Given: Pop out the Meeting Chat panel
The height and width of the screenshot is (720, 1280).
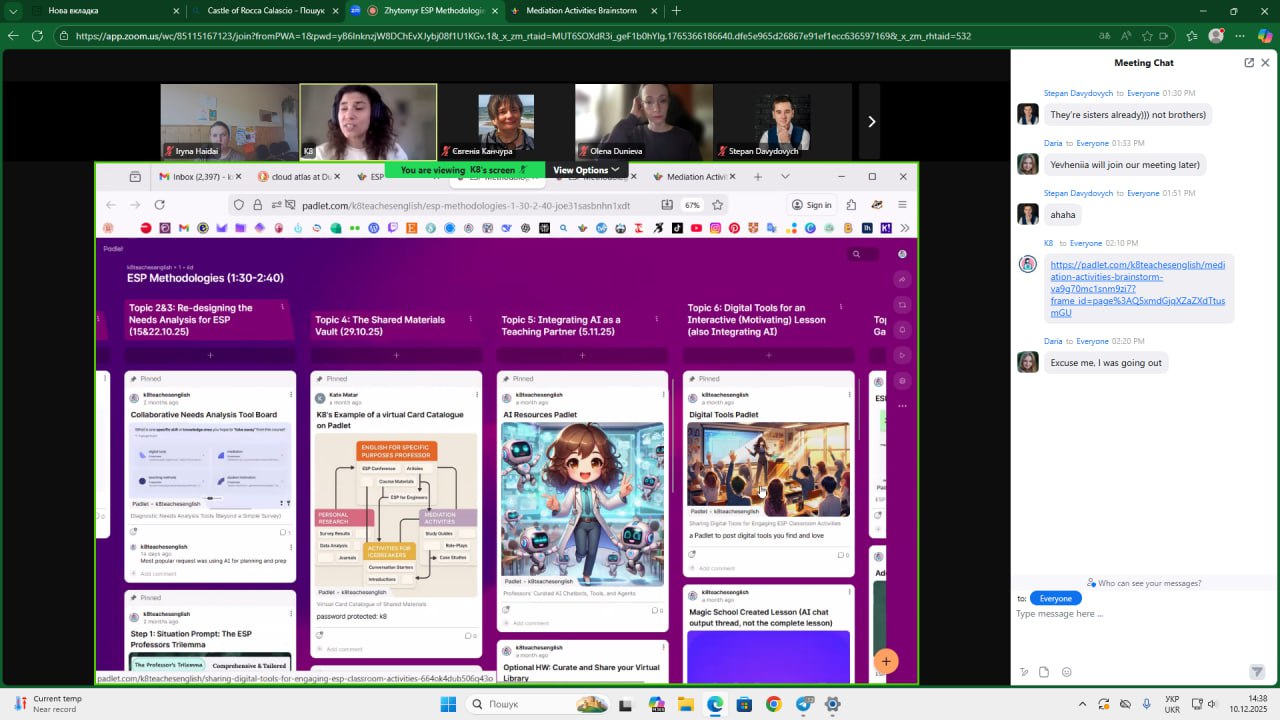Looking at the screenshot, I should click(x=1249, y=62).
